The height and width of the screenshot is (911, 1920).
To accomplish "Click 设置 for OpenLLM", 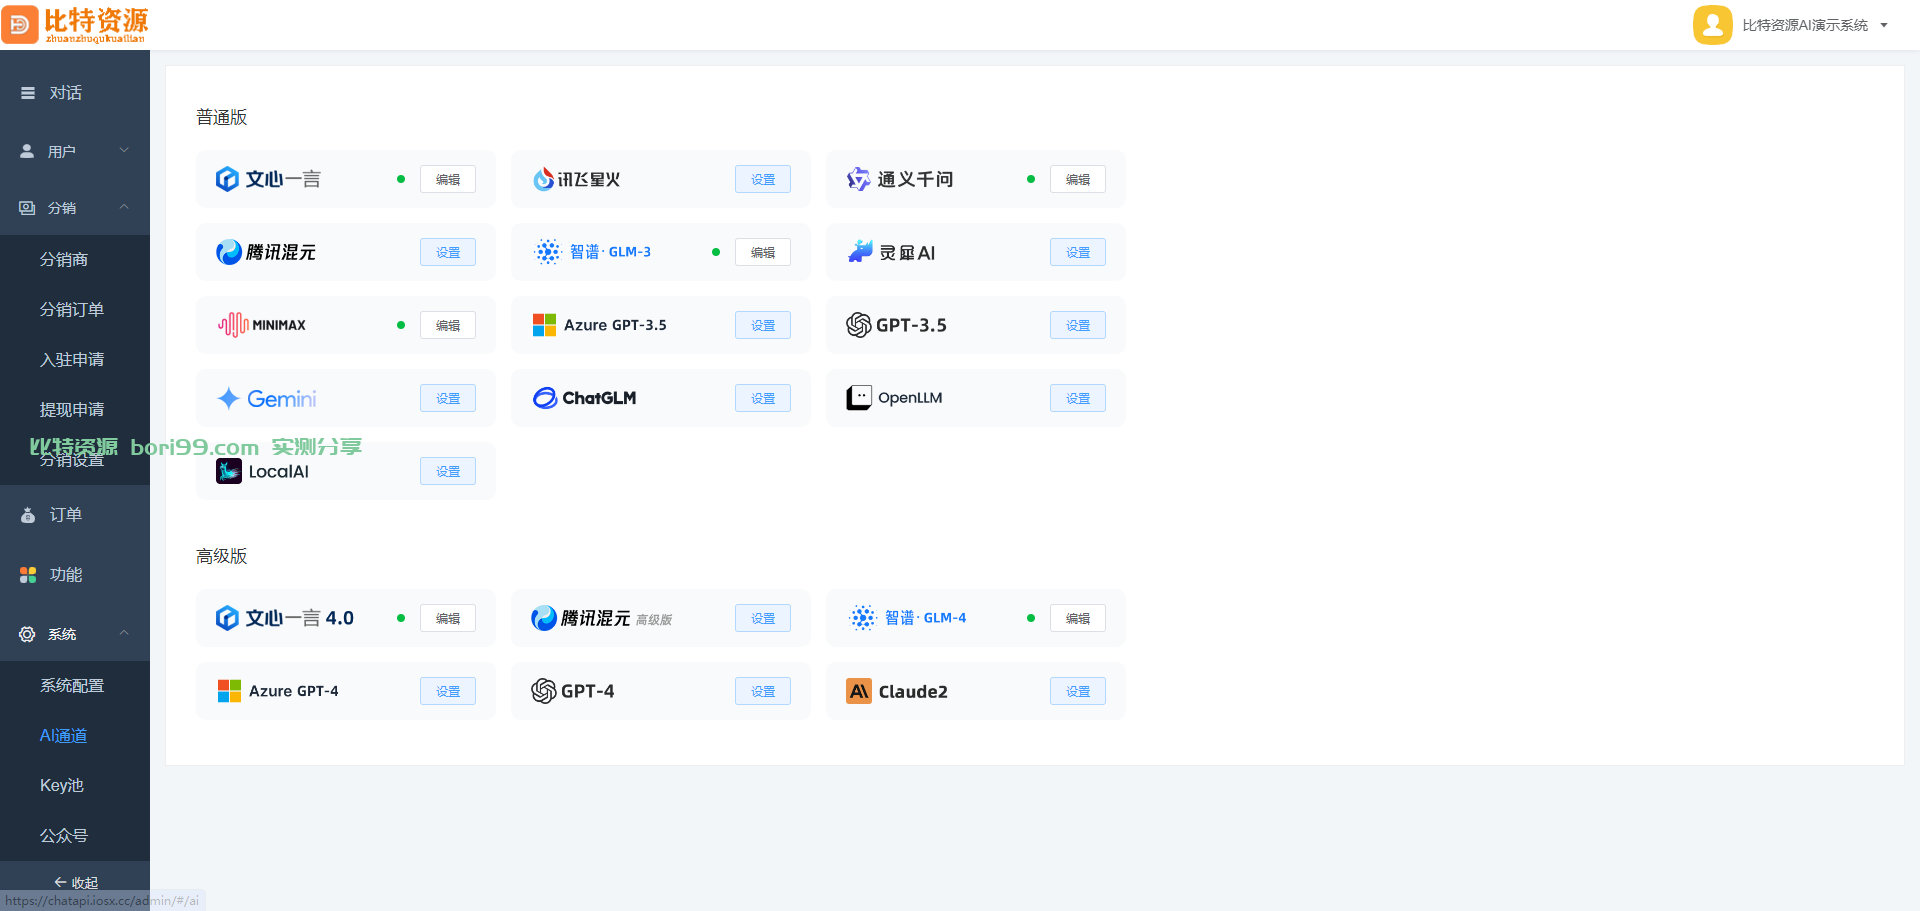I will (1078, 398).
